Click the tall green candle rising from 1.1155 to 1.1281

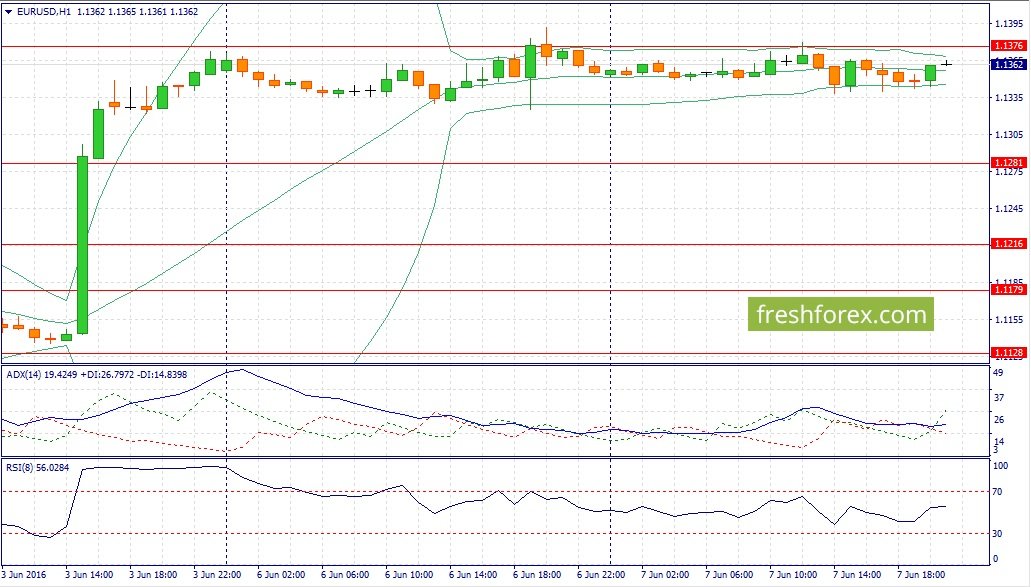(83, 245)
